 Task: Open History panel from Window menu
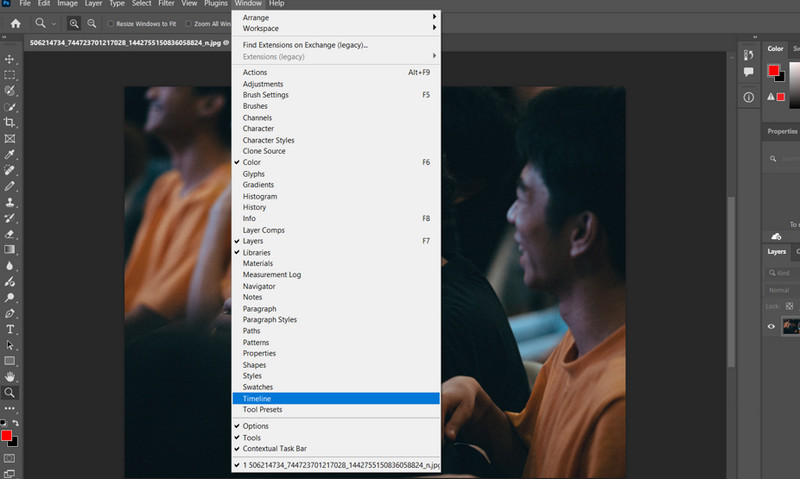point(336,207)
